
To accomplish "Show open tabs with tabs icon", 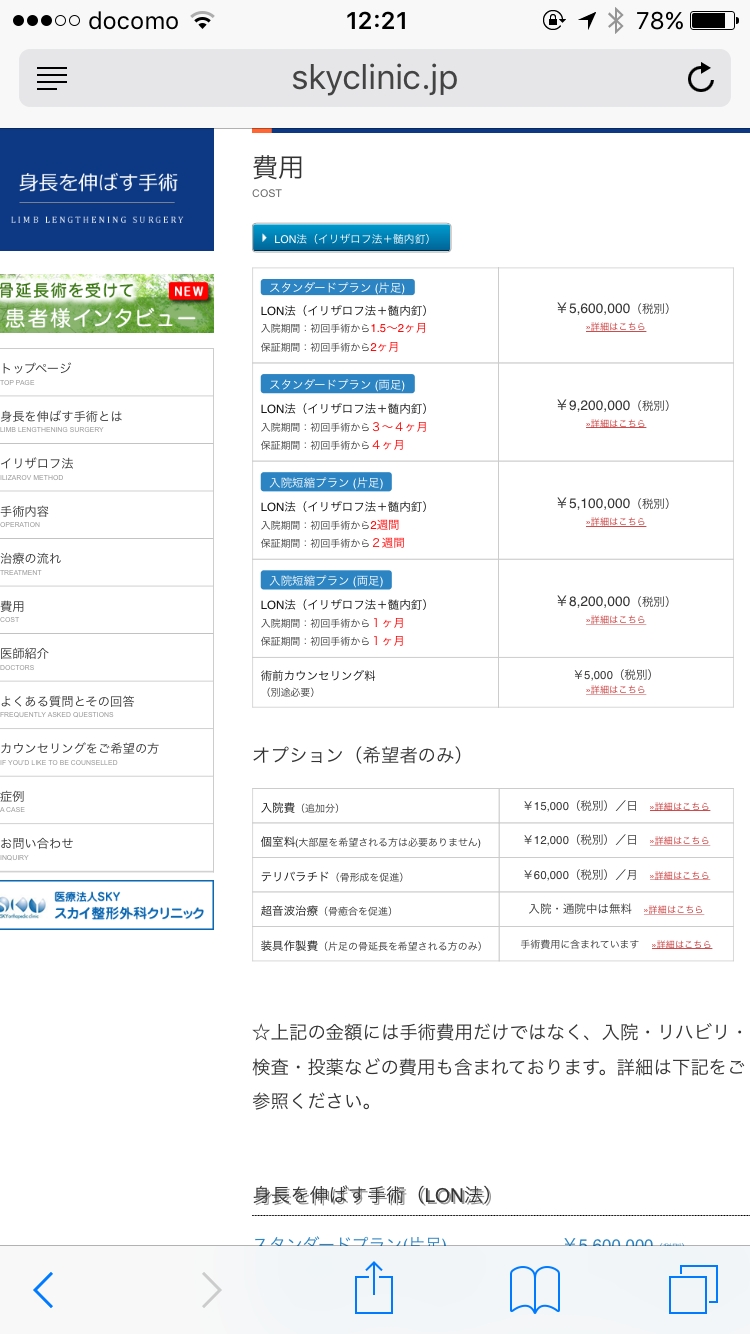I will pos(692,1288).
